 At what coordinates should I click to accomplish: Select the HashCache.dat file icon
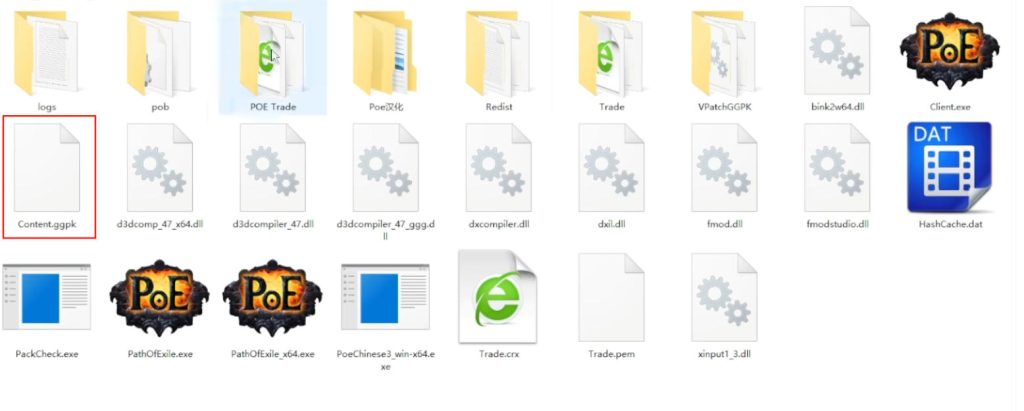950,167
